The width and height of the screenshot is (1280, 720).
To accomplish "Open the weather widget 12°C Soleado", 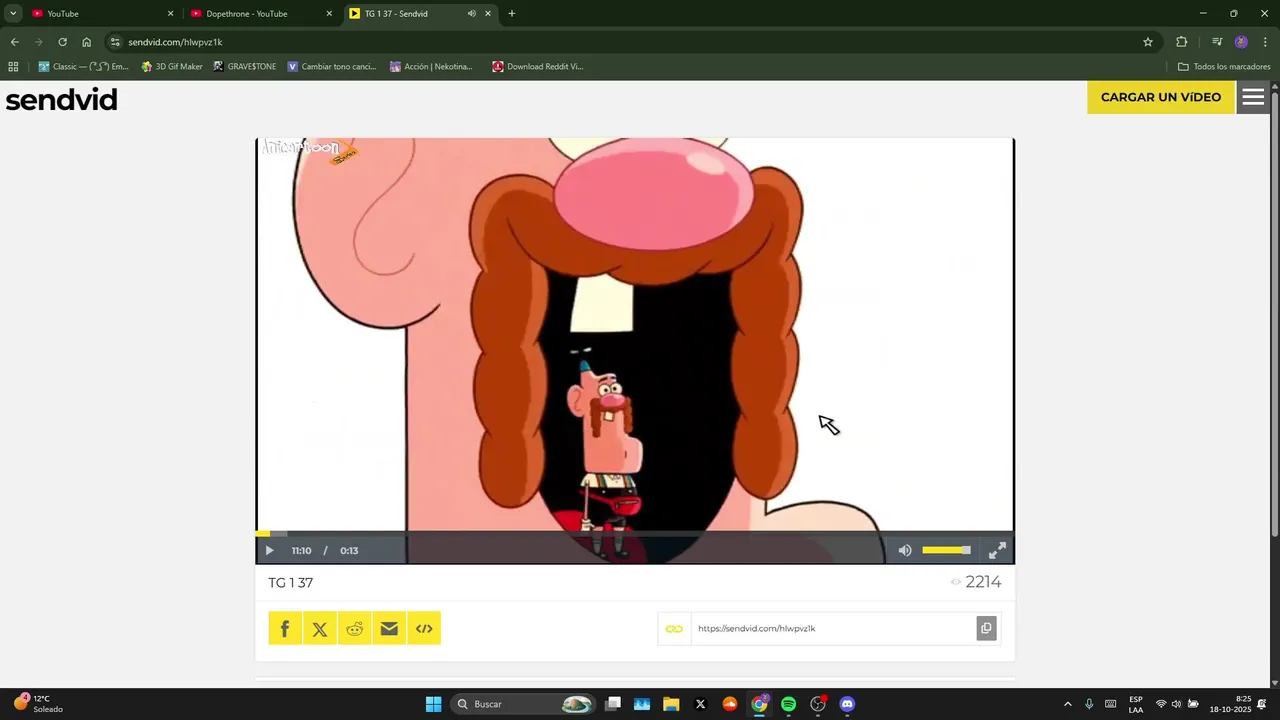I will (x=40, y=704).
